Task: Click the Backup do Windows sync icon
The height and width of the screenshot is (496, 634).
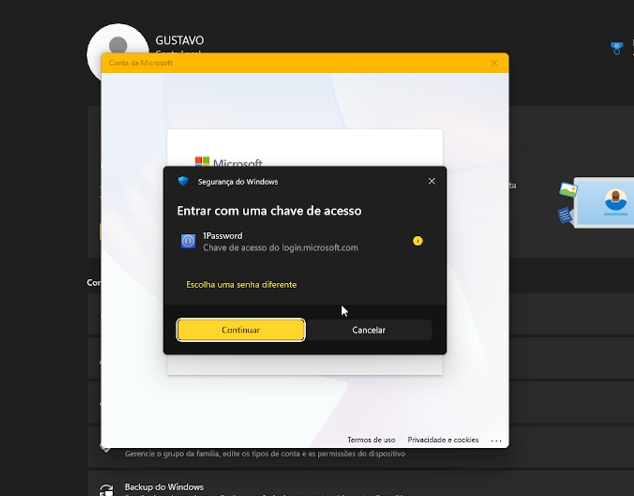Action: [x=106, y=490]
